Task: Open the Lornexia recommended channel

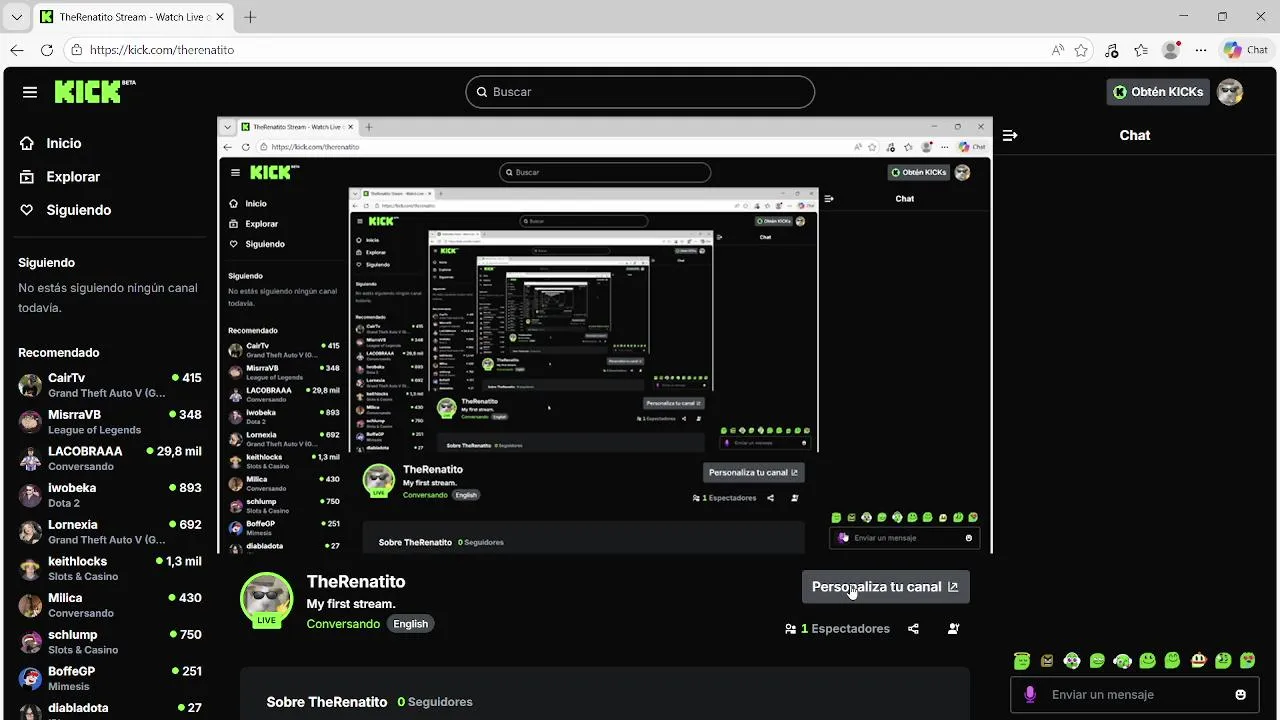Action: [x=110, y=531]
